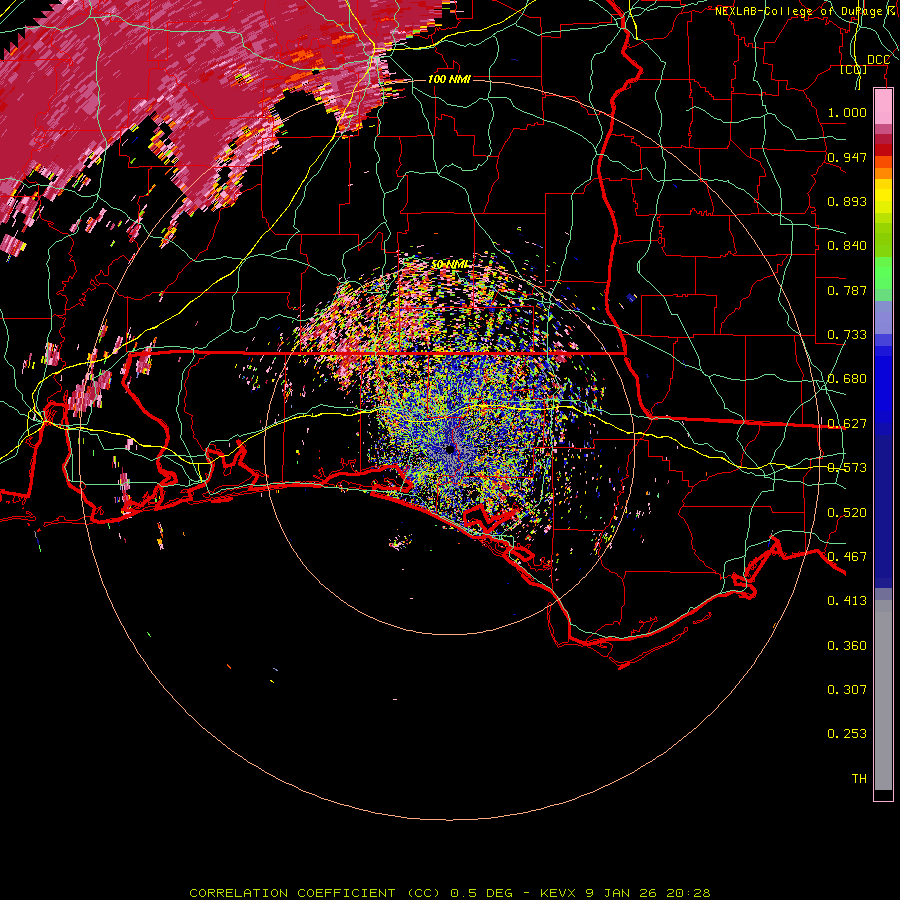Select the 1.000 legend value
The image size is (900, 900).
click(847, 112)
